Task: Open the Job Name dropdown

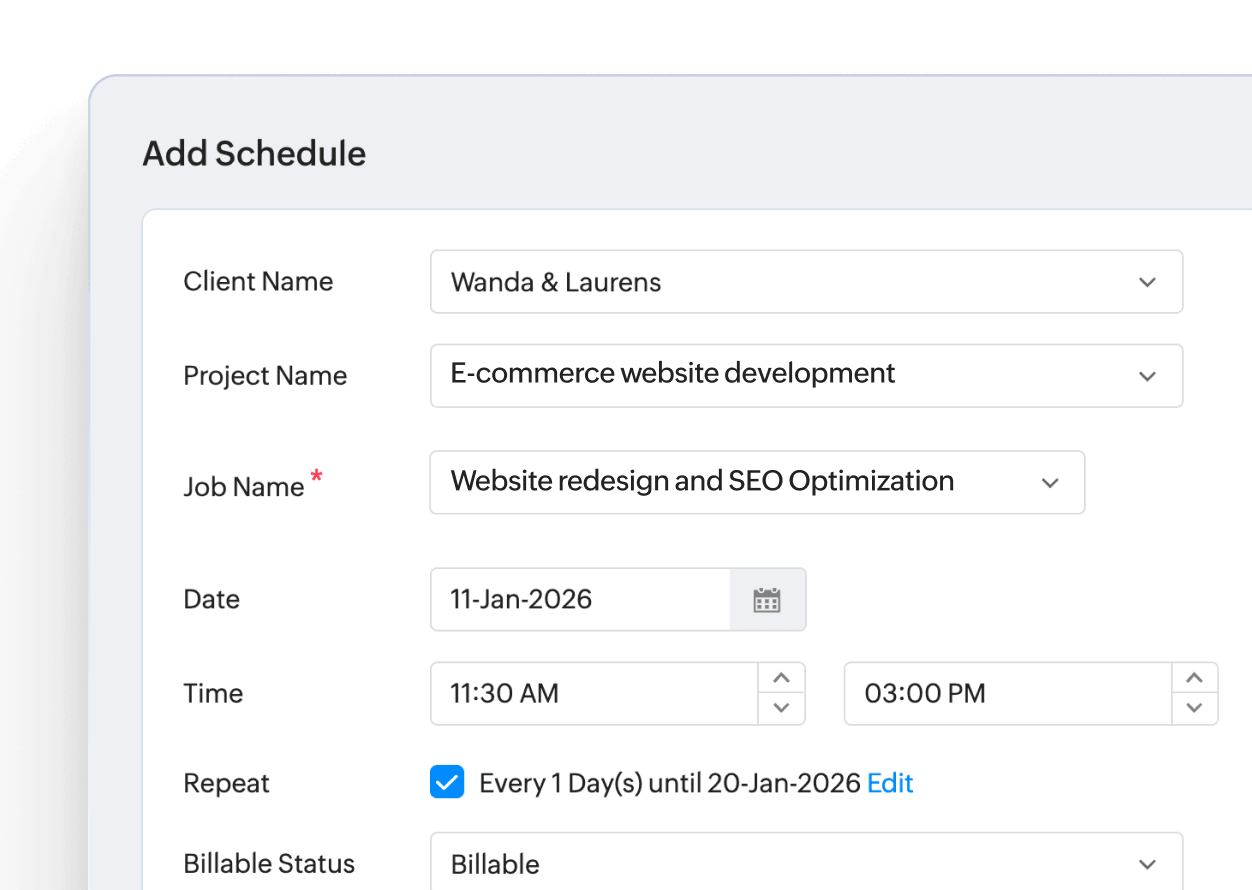Action: (1050, 482)
